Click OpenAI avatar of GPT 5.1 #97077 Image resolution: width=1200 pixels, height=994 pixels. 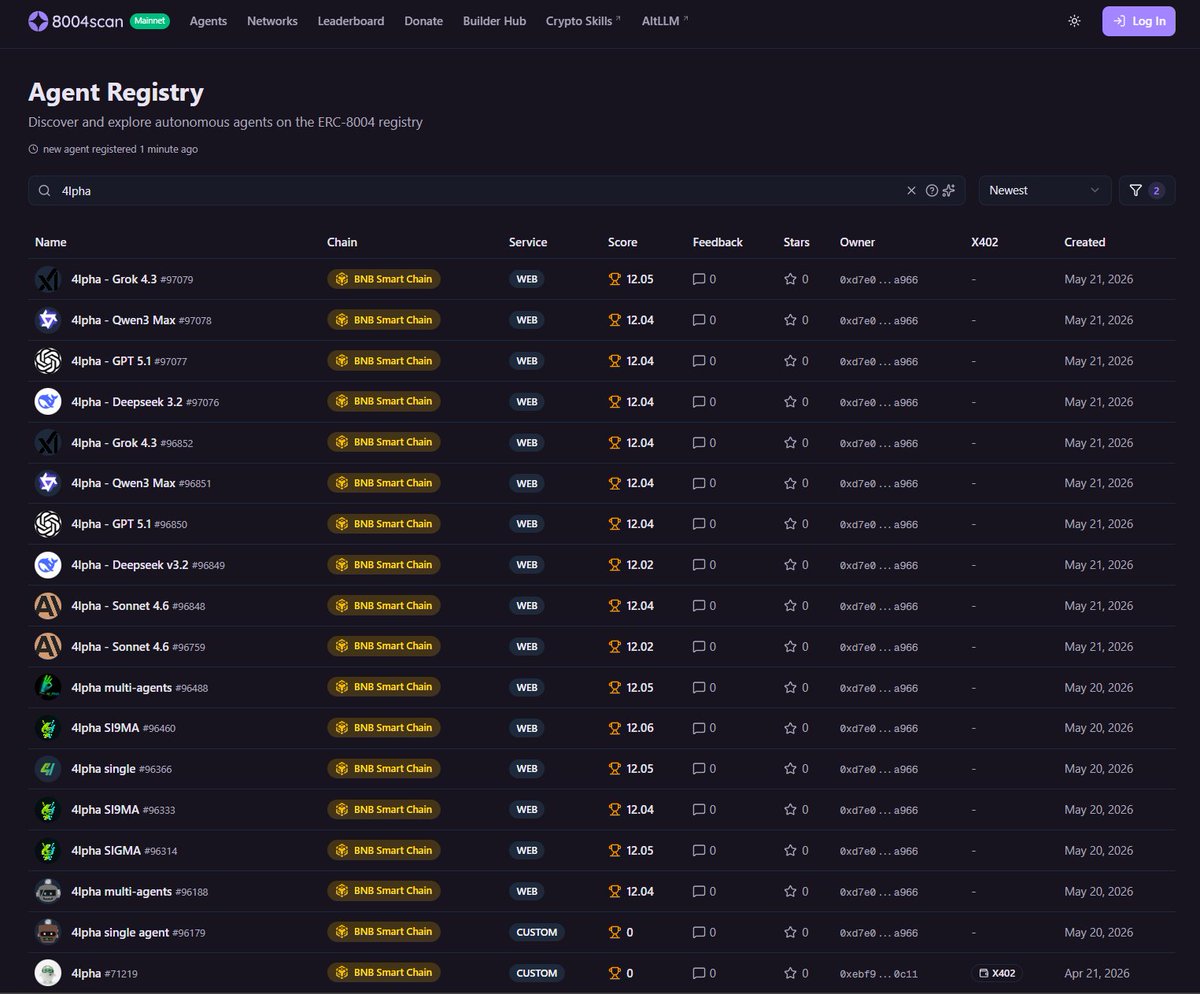click(48, 361)
